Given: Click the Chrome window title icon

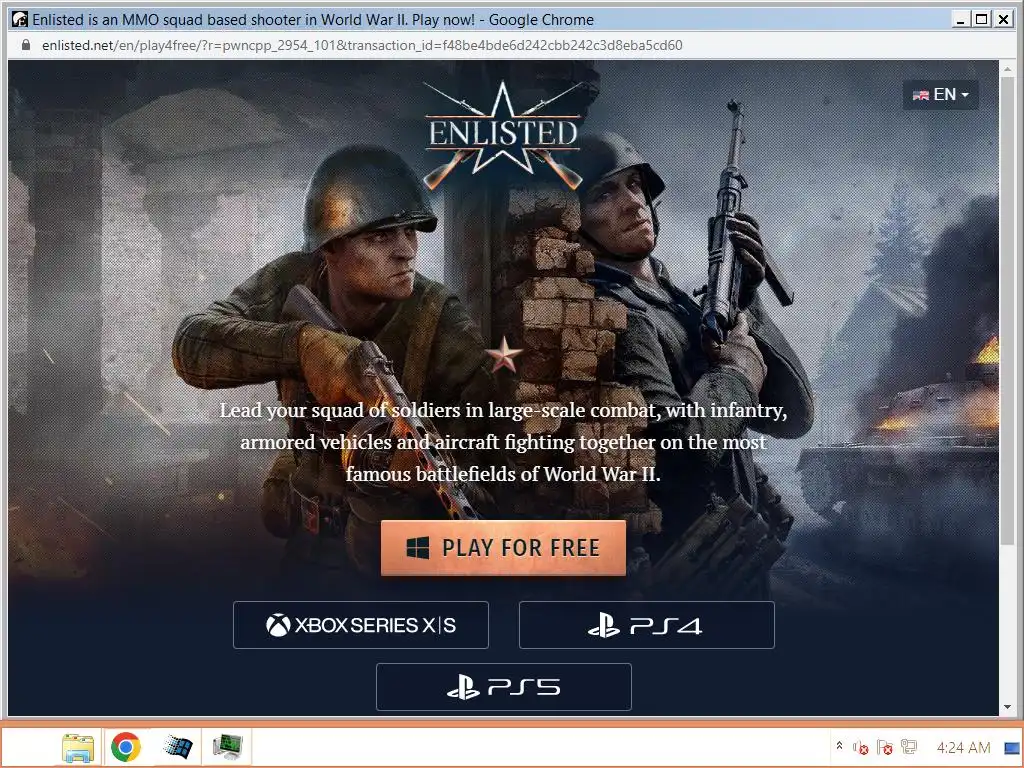Looking at the screenshot, I should [x=20, y=20].
